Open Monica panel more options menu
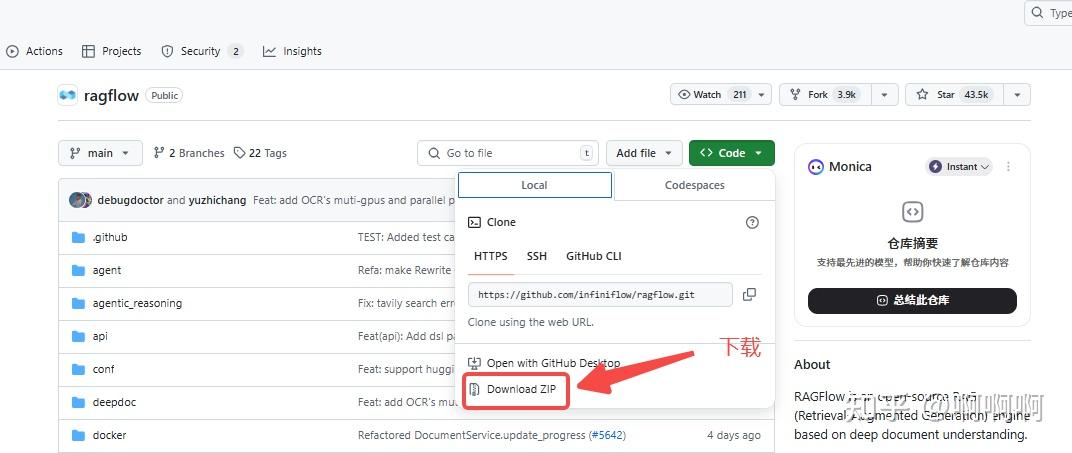1072x453 pixels. pyautogui.click(x=1008, y=167)
